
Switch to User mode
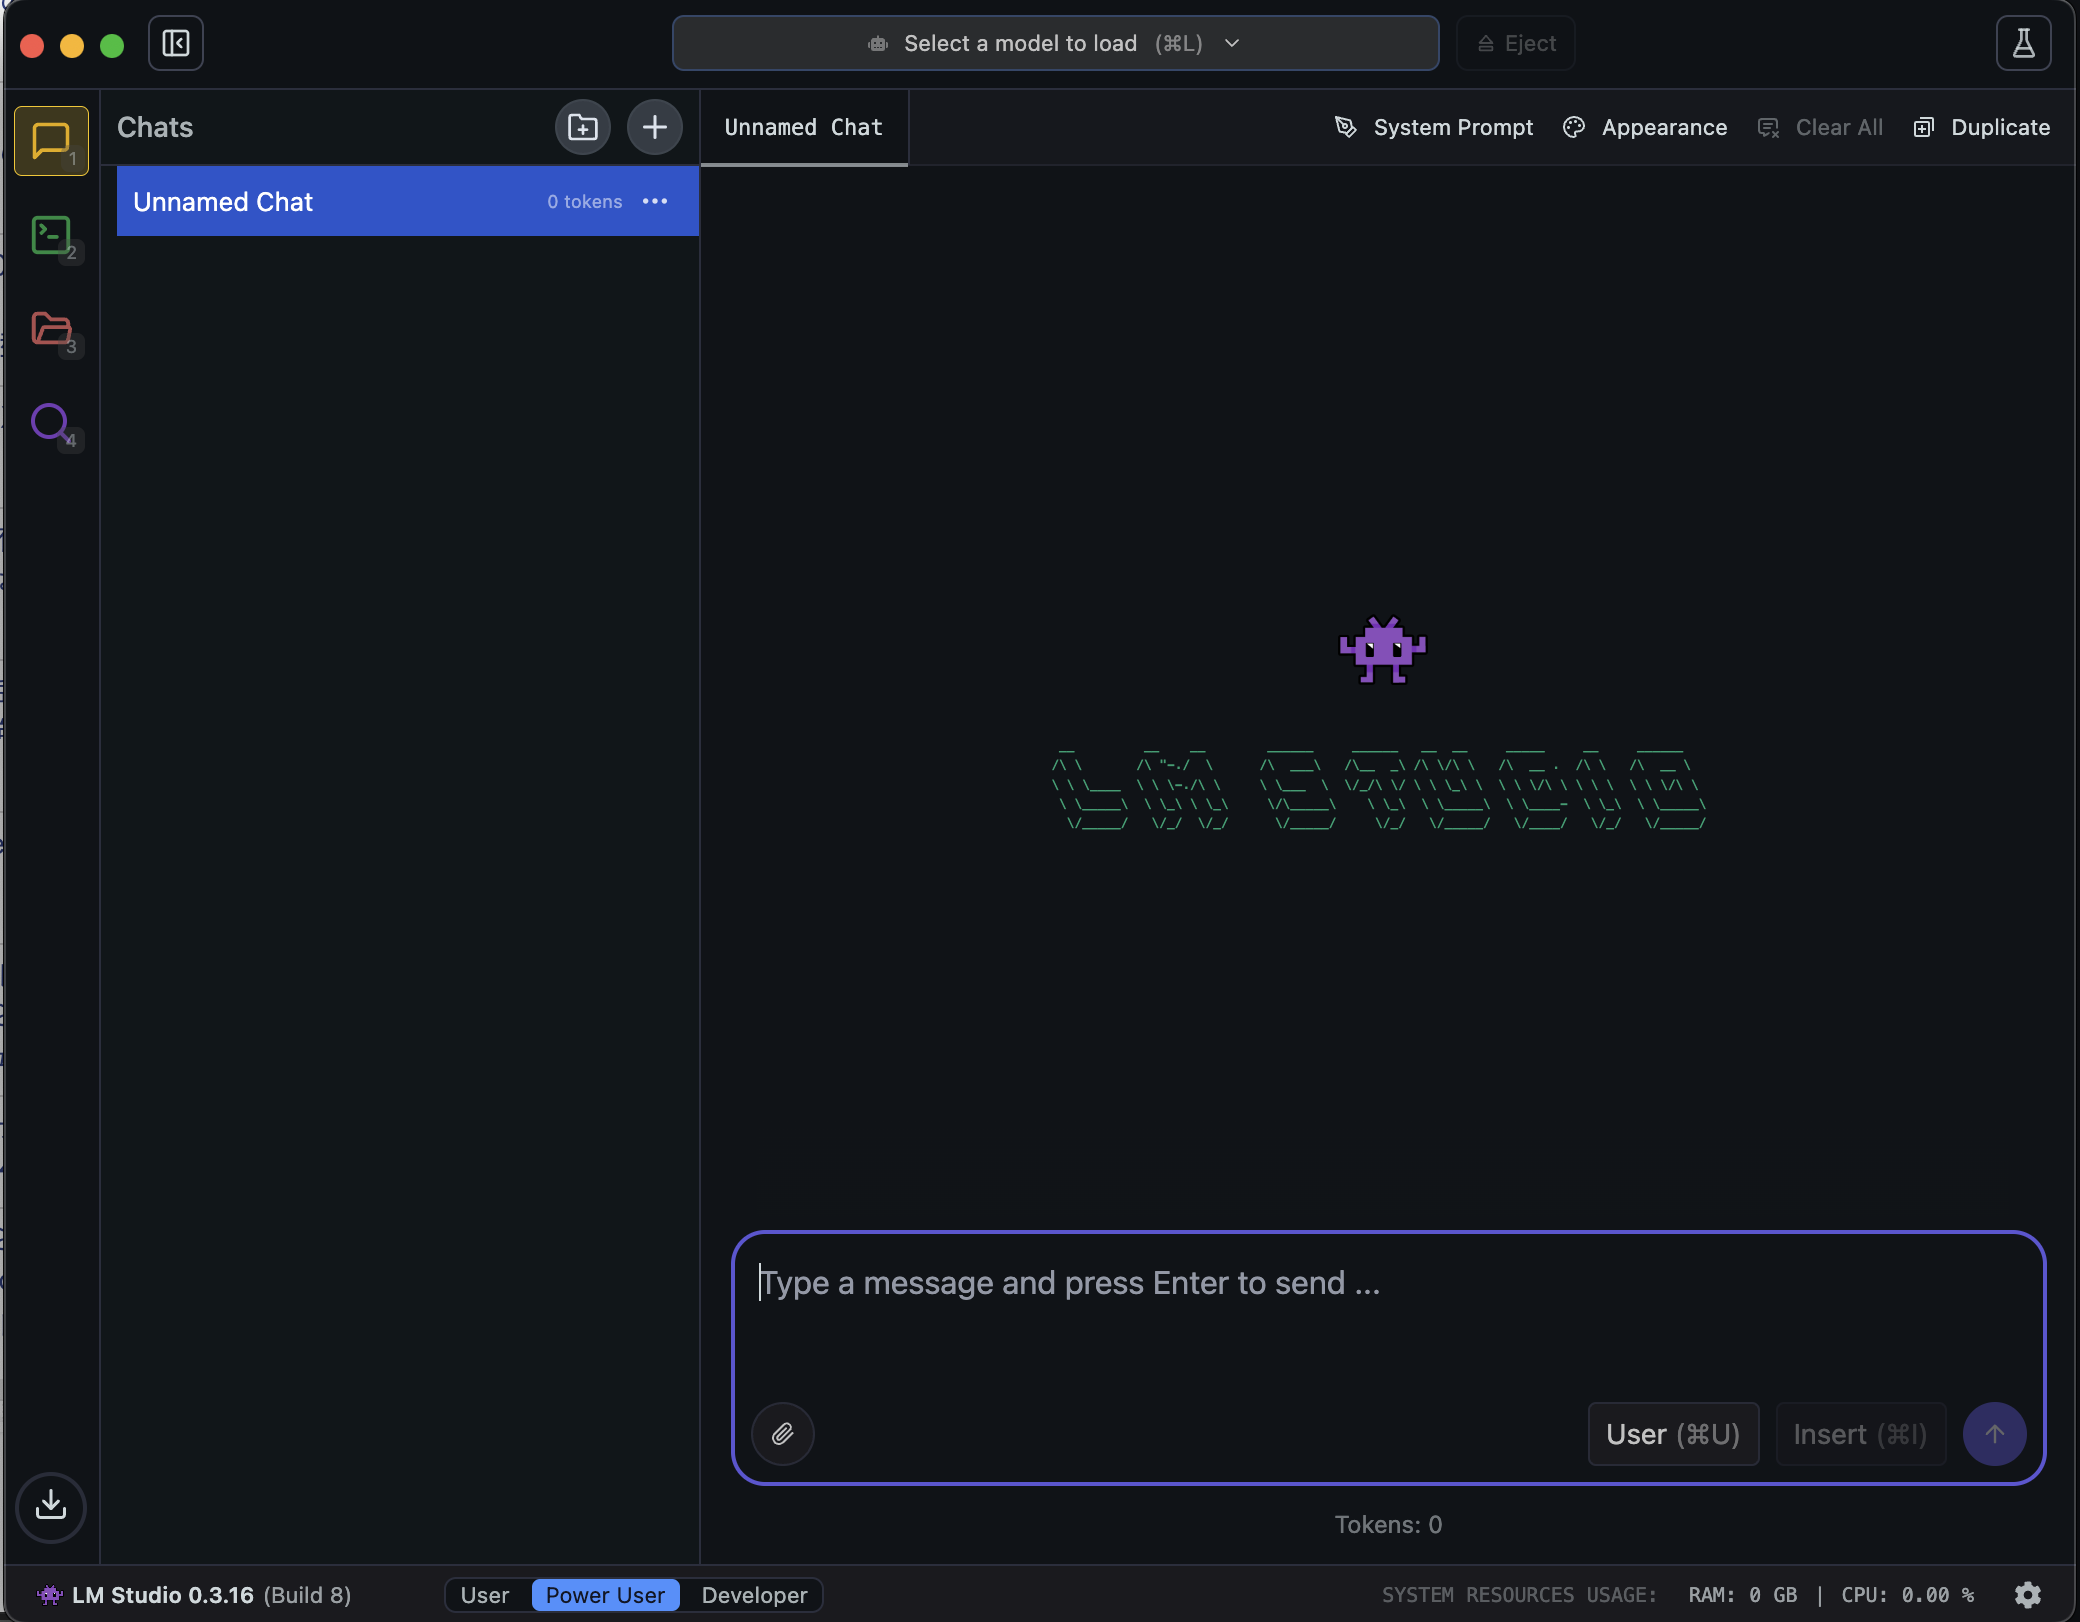click(x=485, y=1595)
